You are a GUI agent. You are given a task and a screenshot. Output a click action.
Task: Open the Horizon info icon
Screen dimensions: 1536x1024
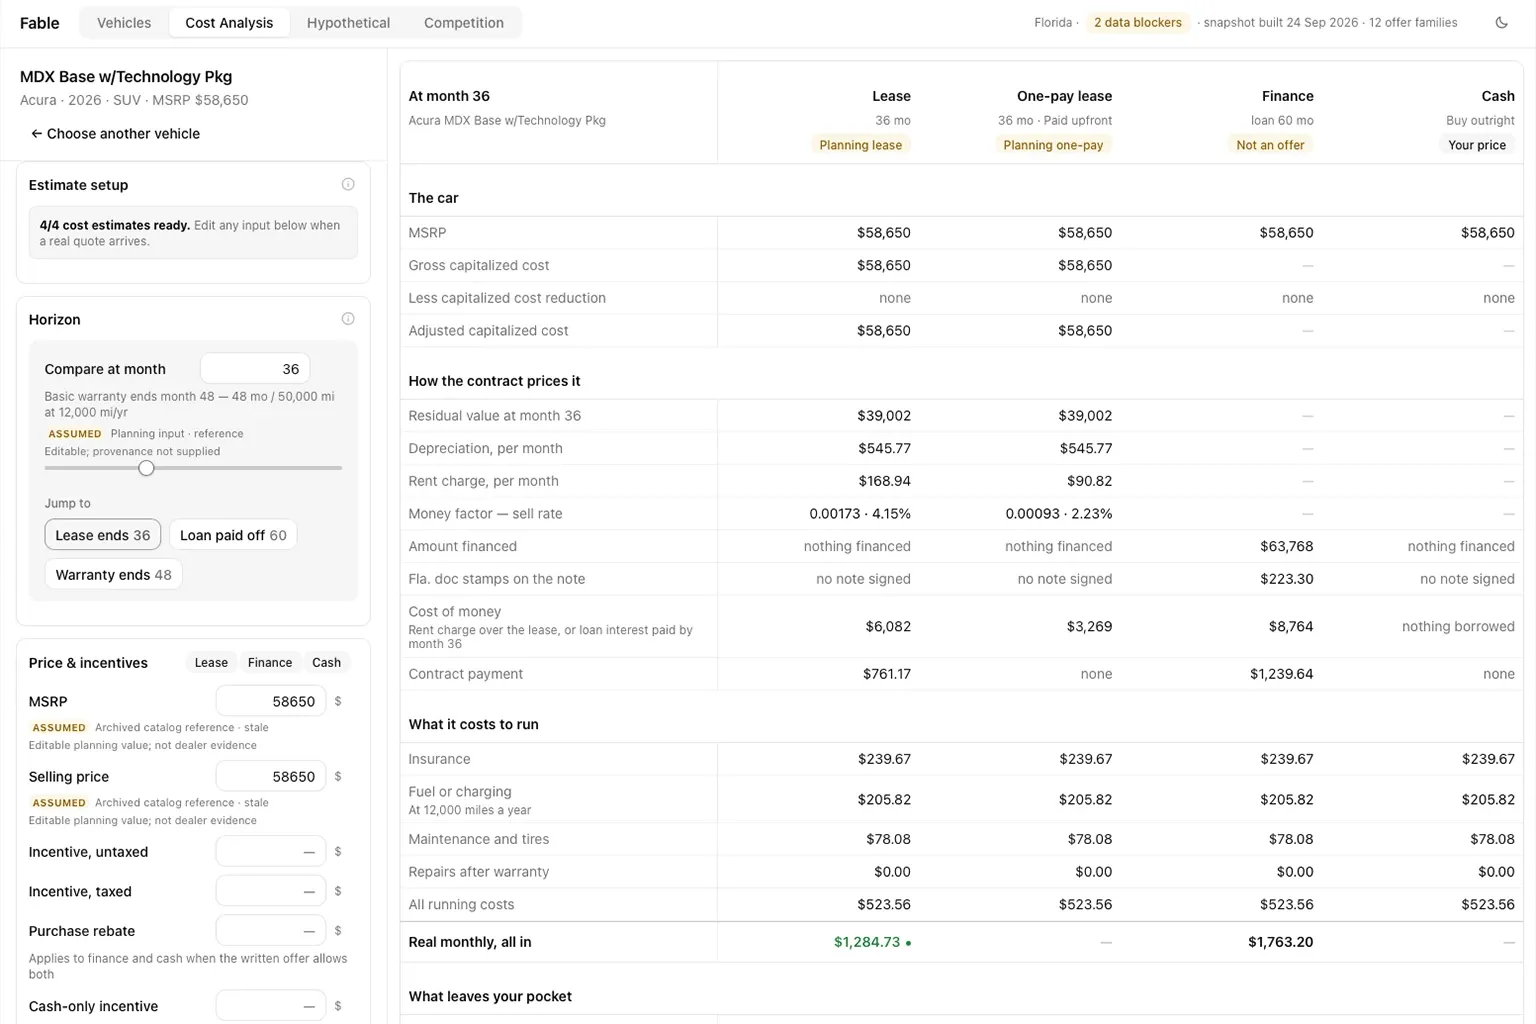pos(348,319)
